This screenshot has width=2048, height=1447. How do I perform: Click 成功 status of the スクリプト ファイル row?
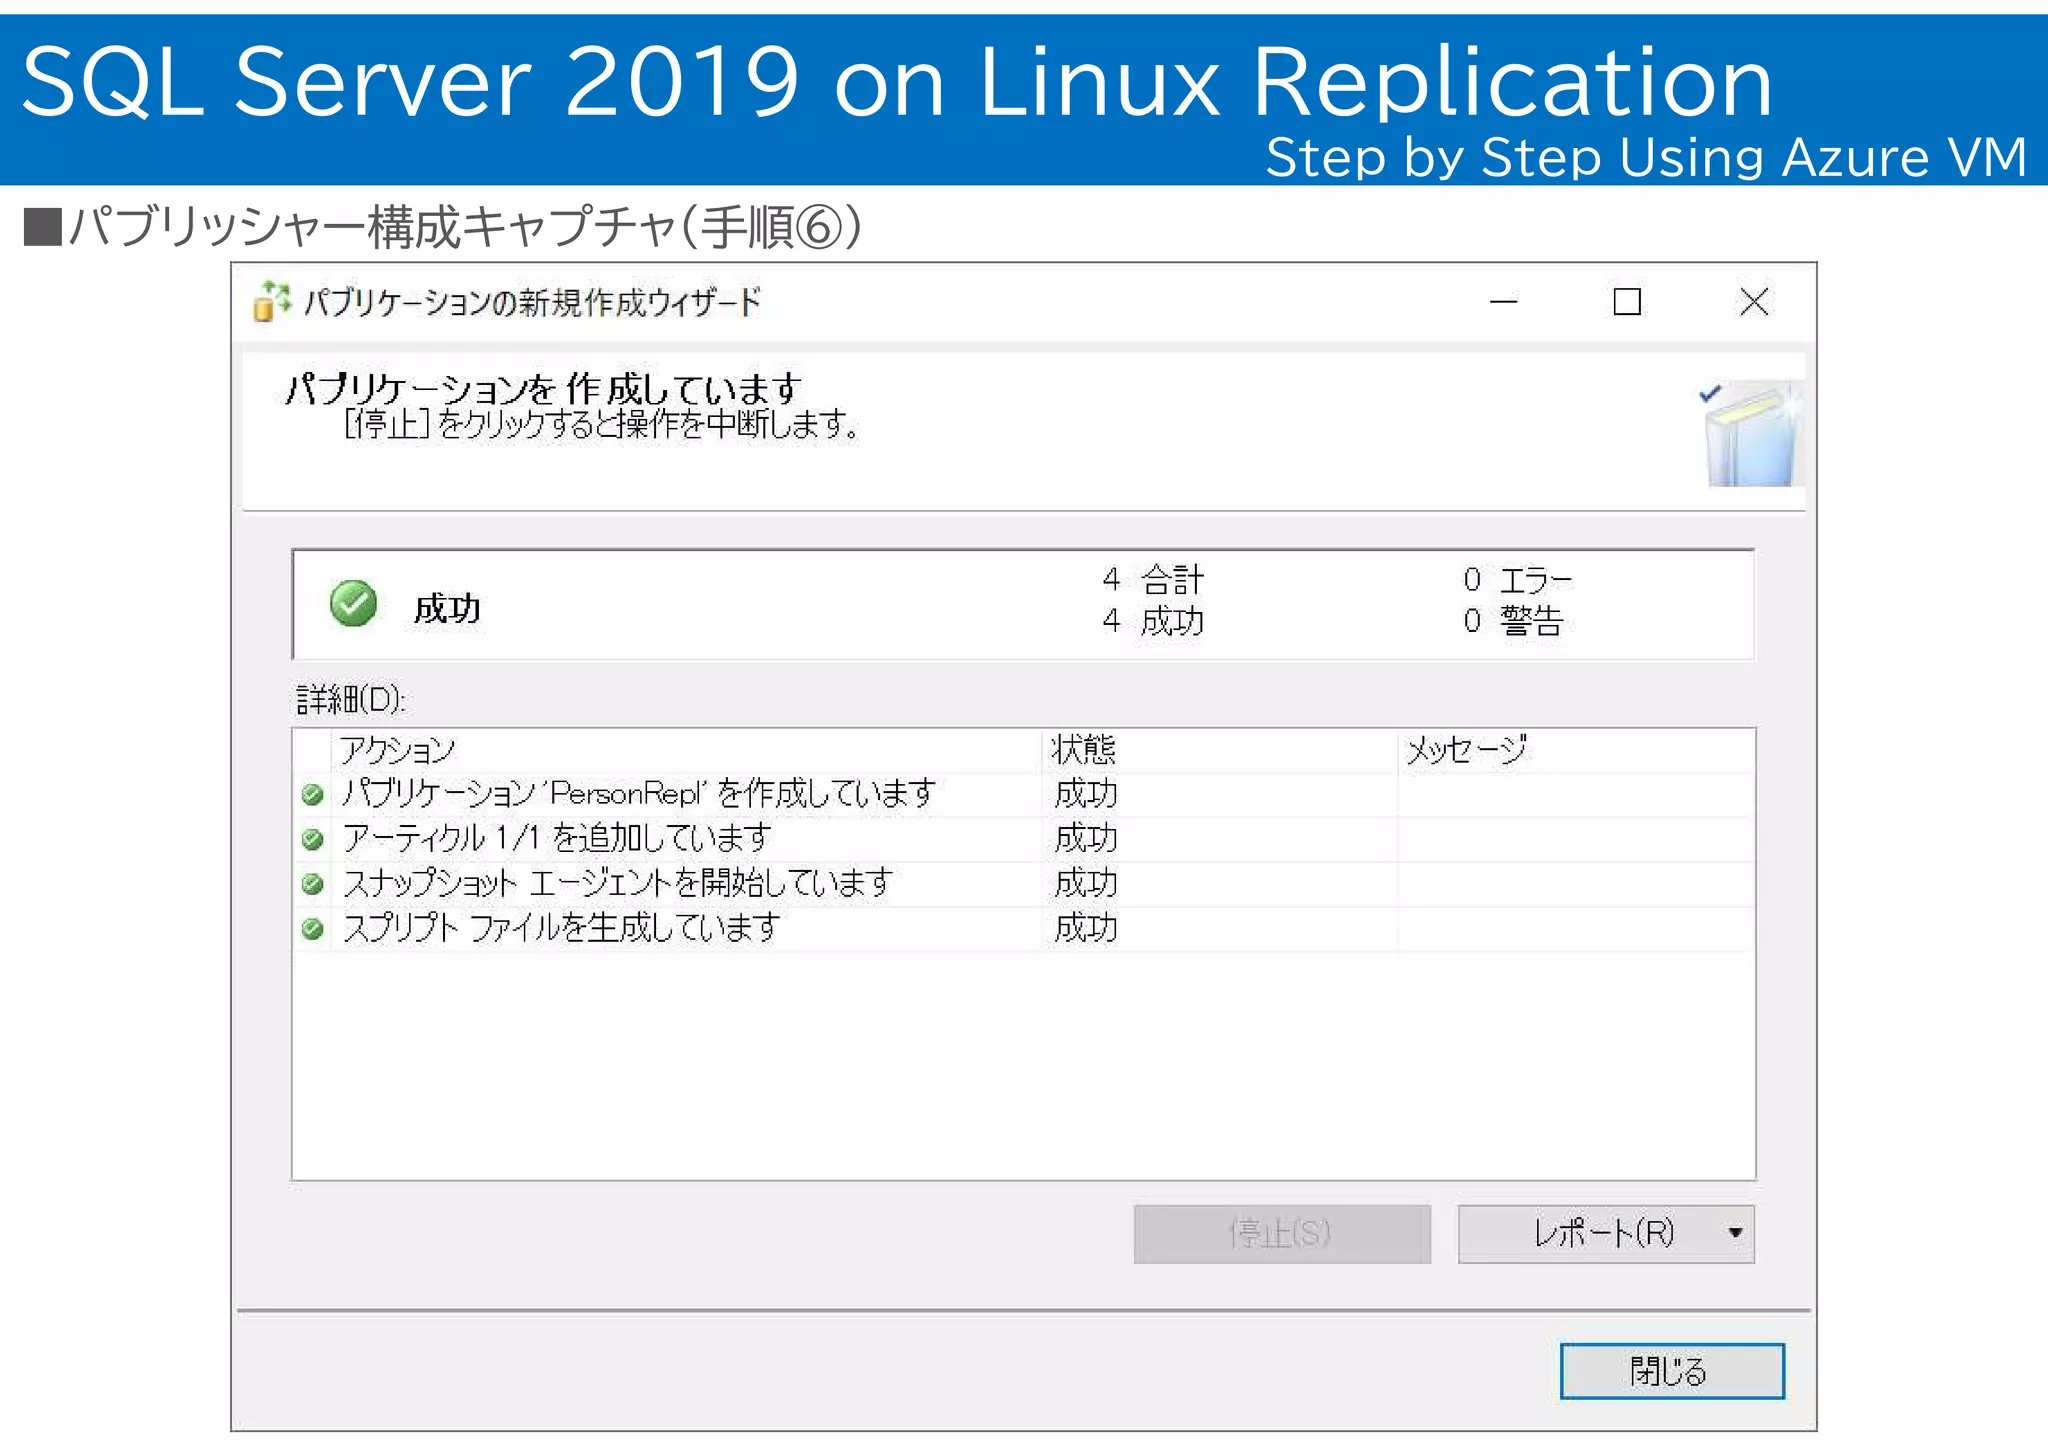pyautogui.click(x=1086, y=929)
